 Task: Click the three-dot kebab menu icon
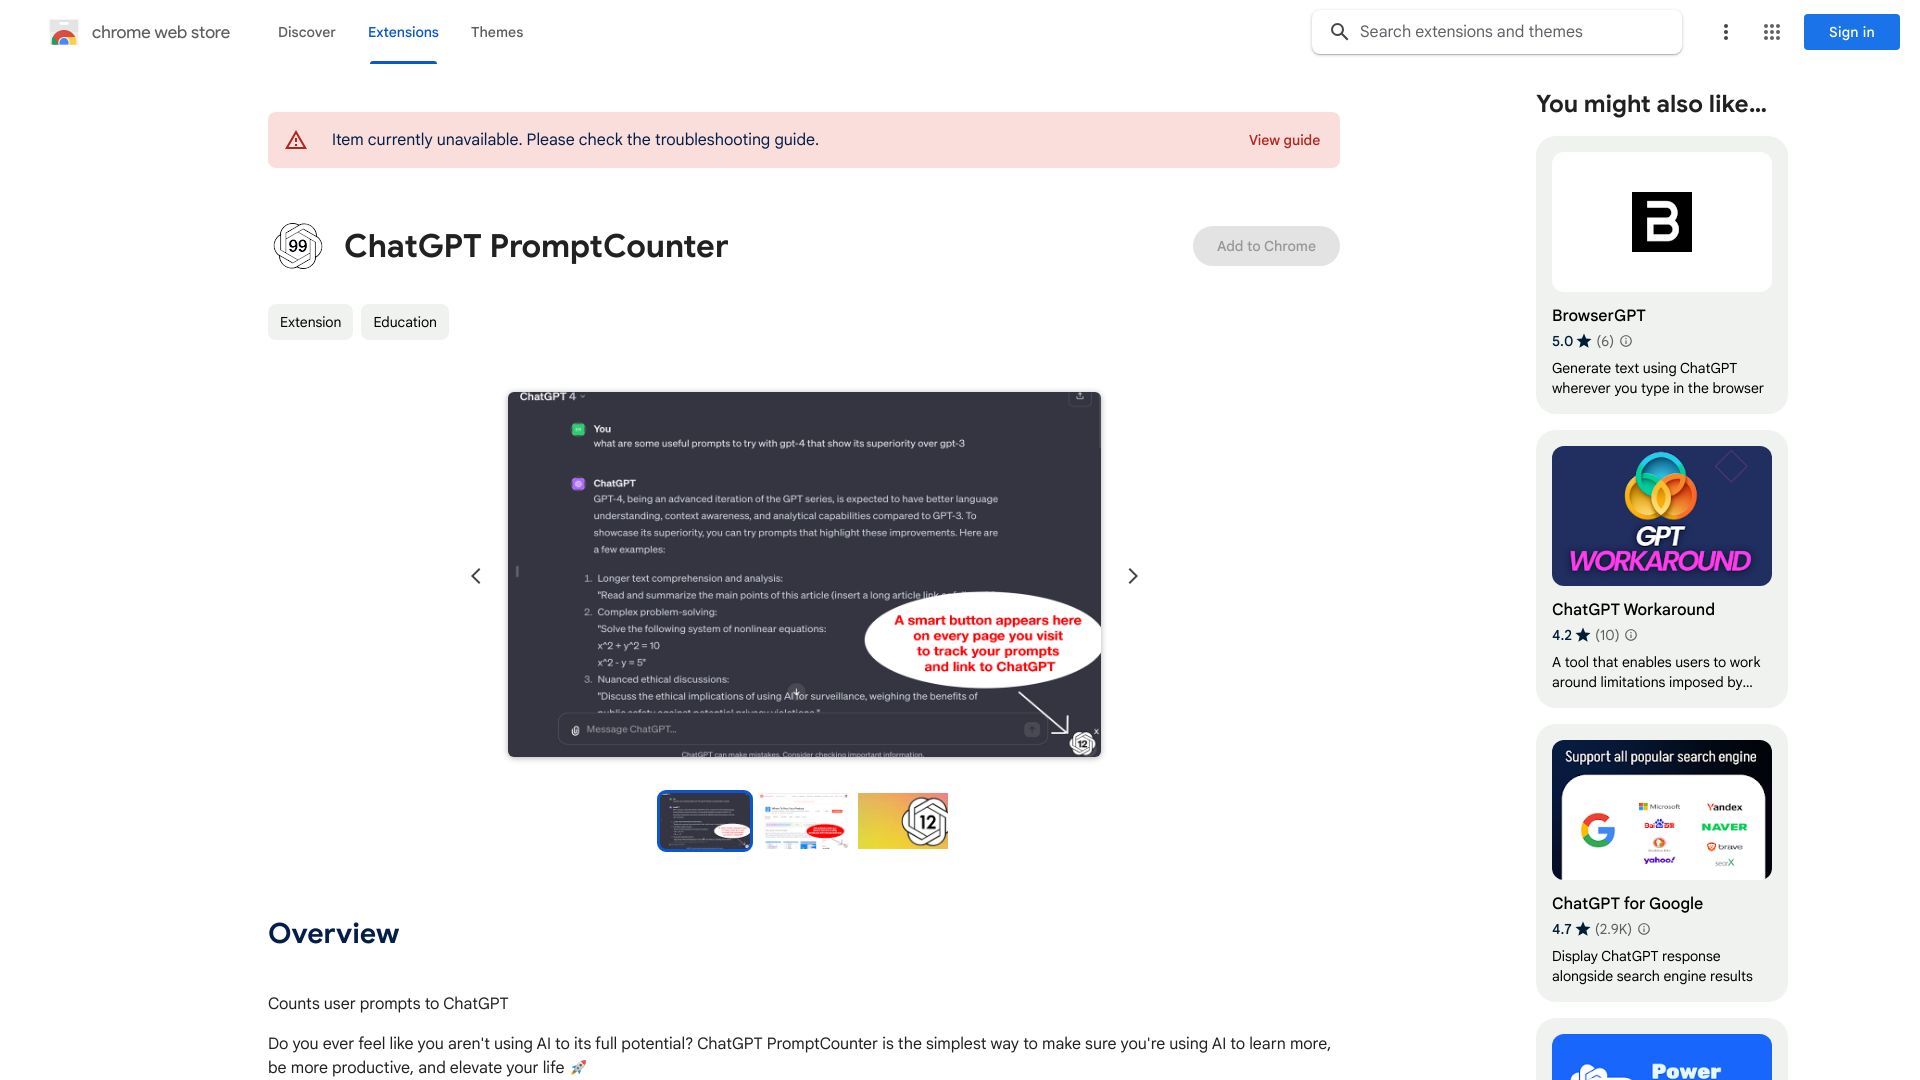click(1725, 32)
